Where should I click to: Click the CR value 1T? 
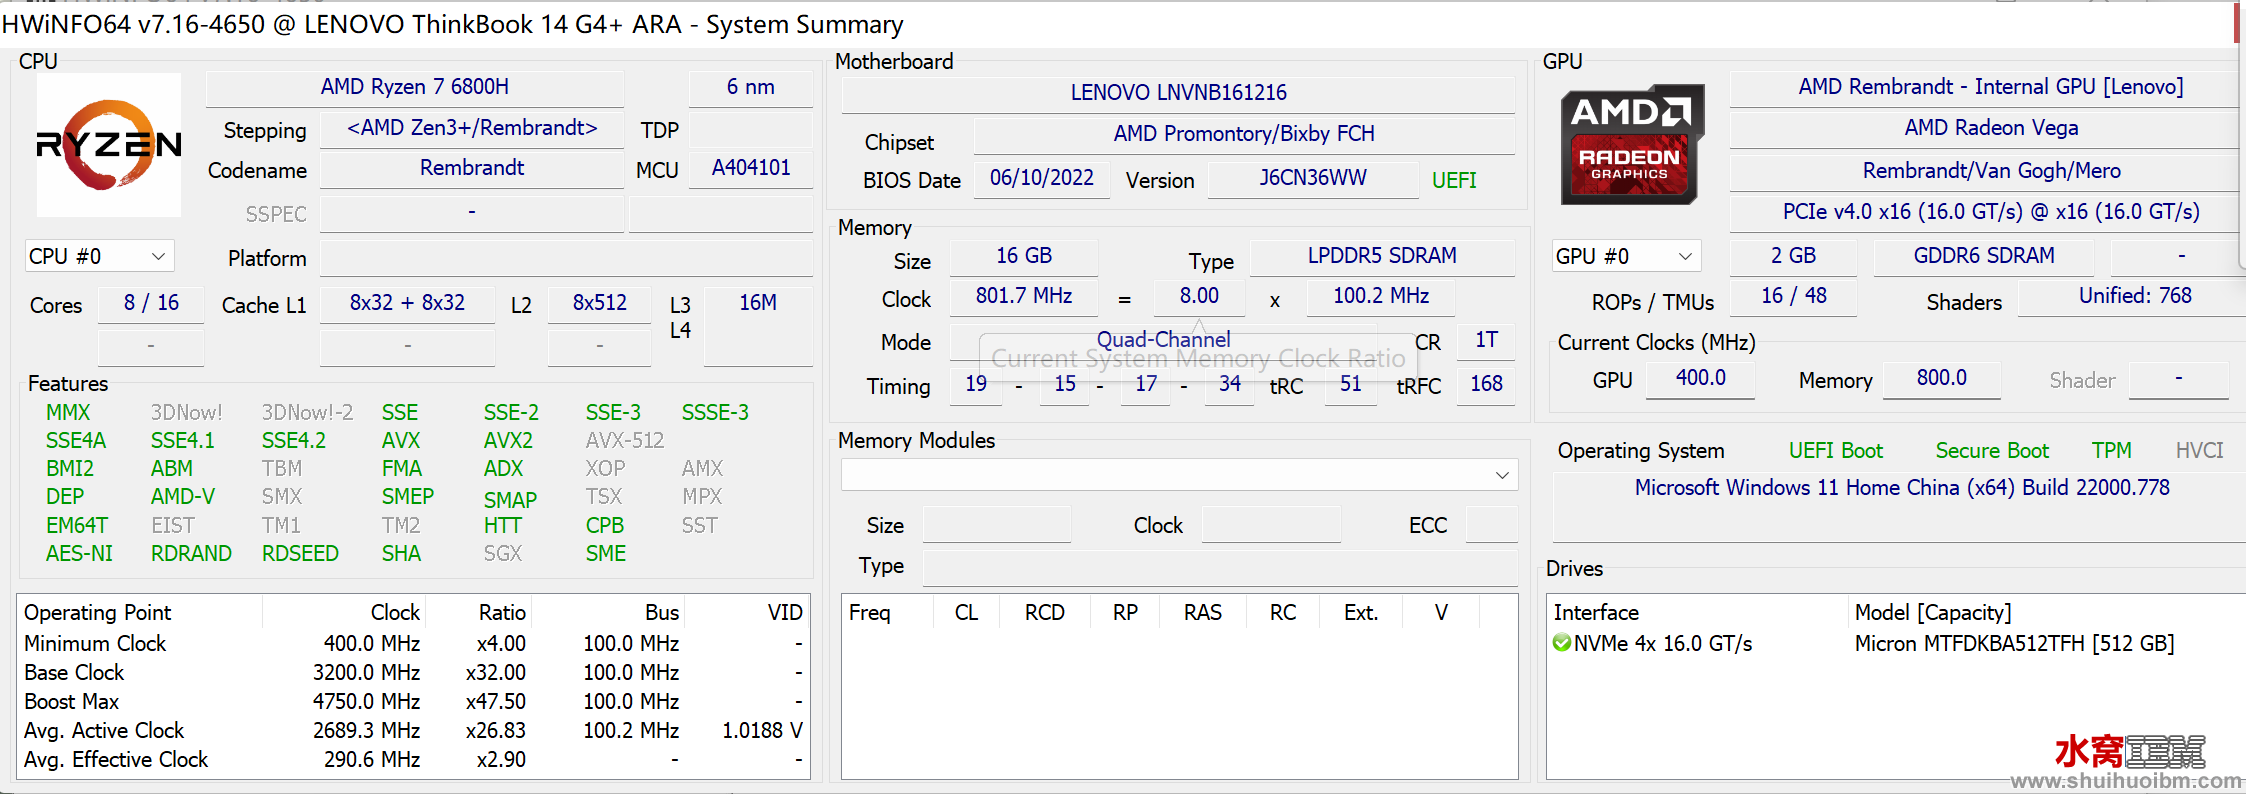(x=1486, y=340)
